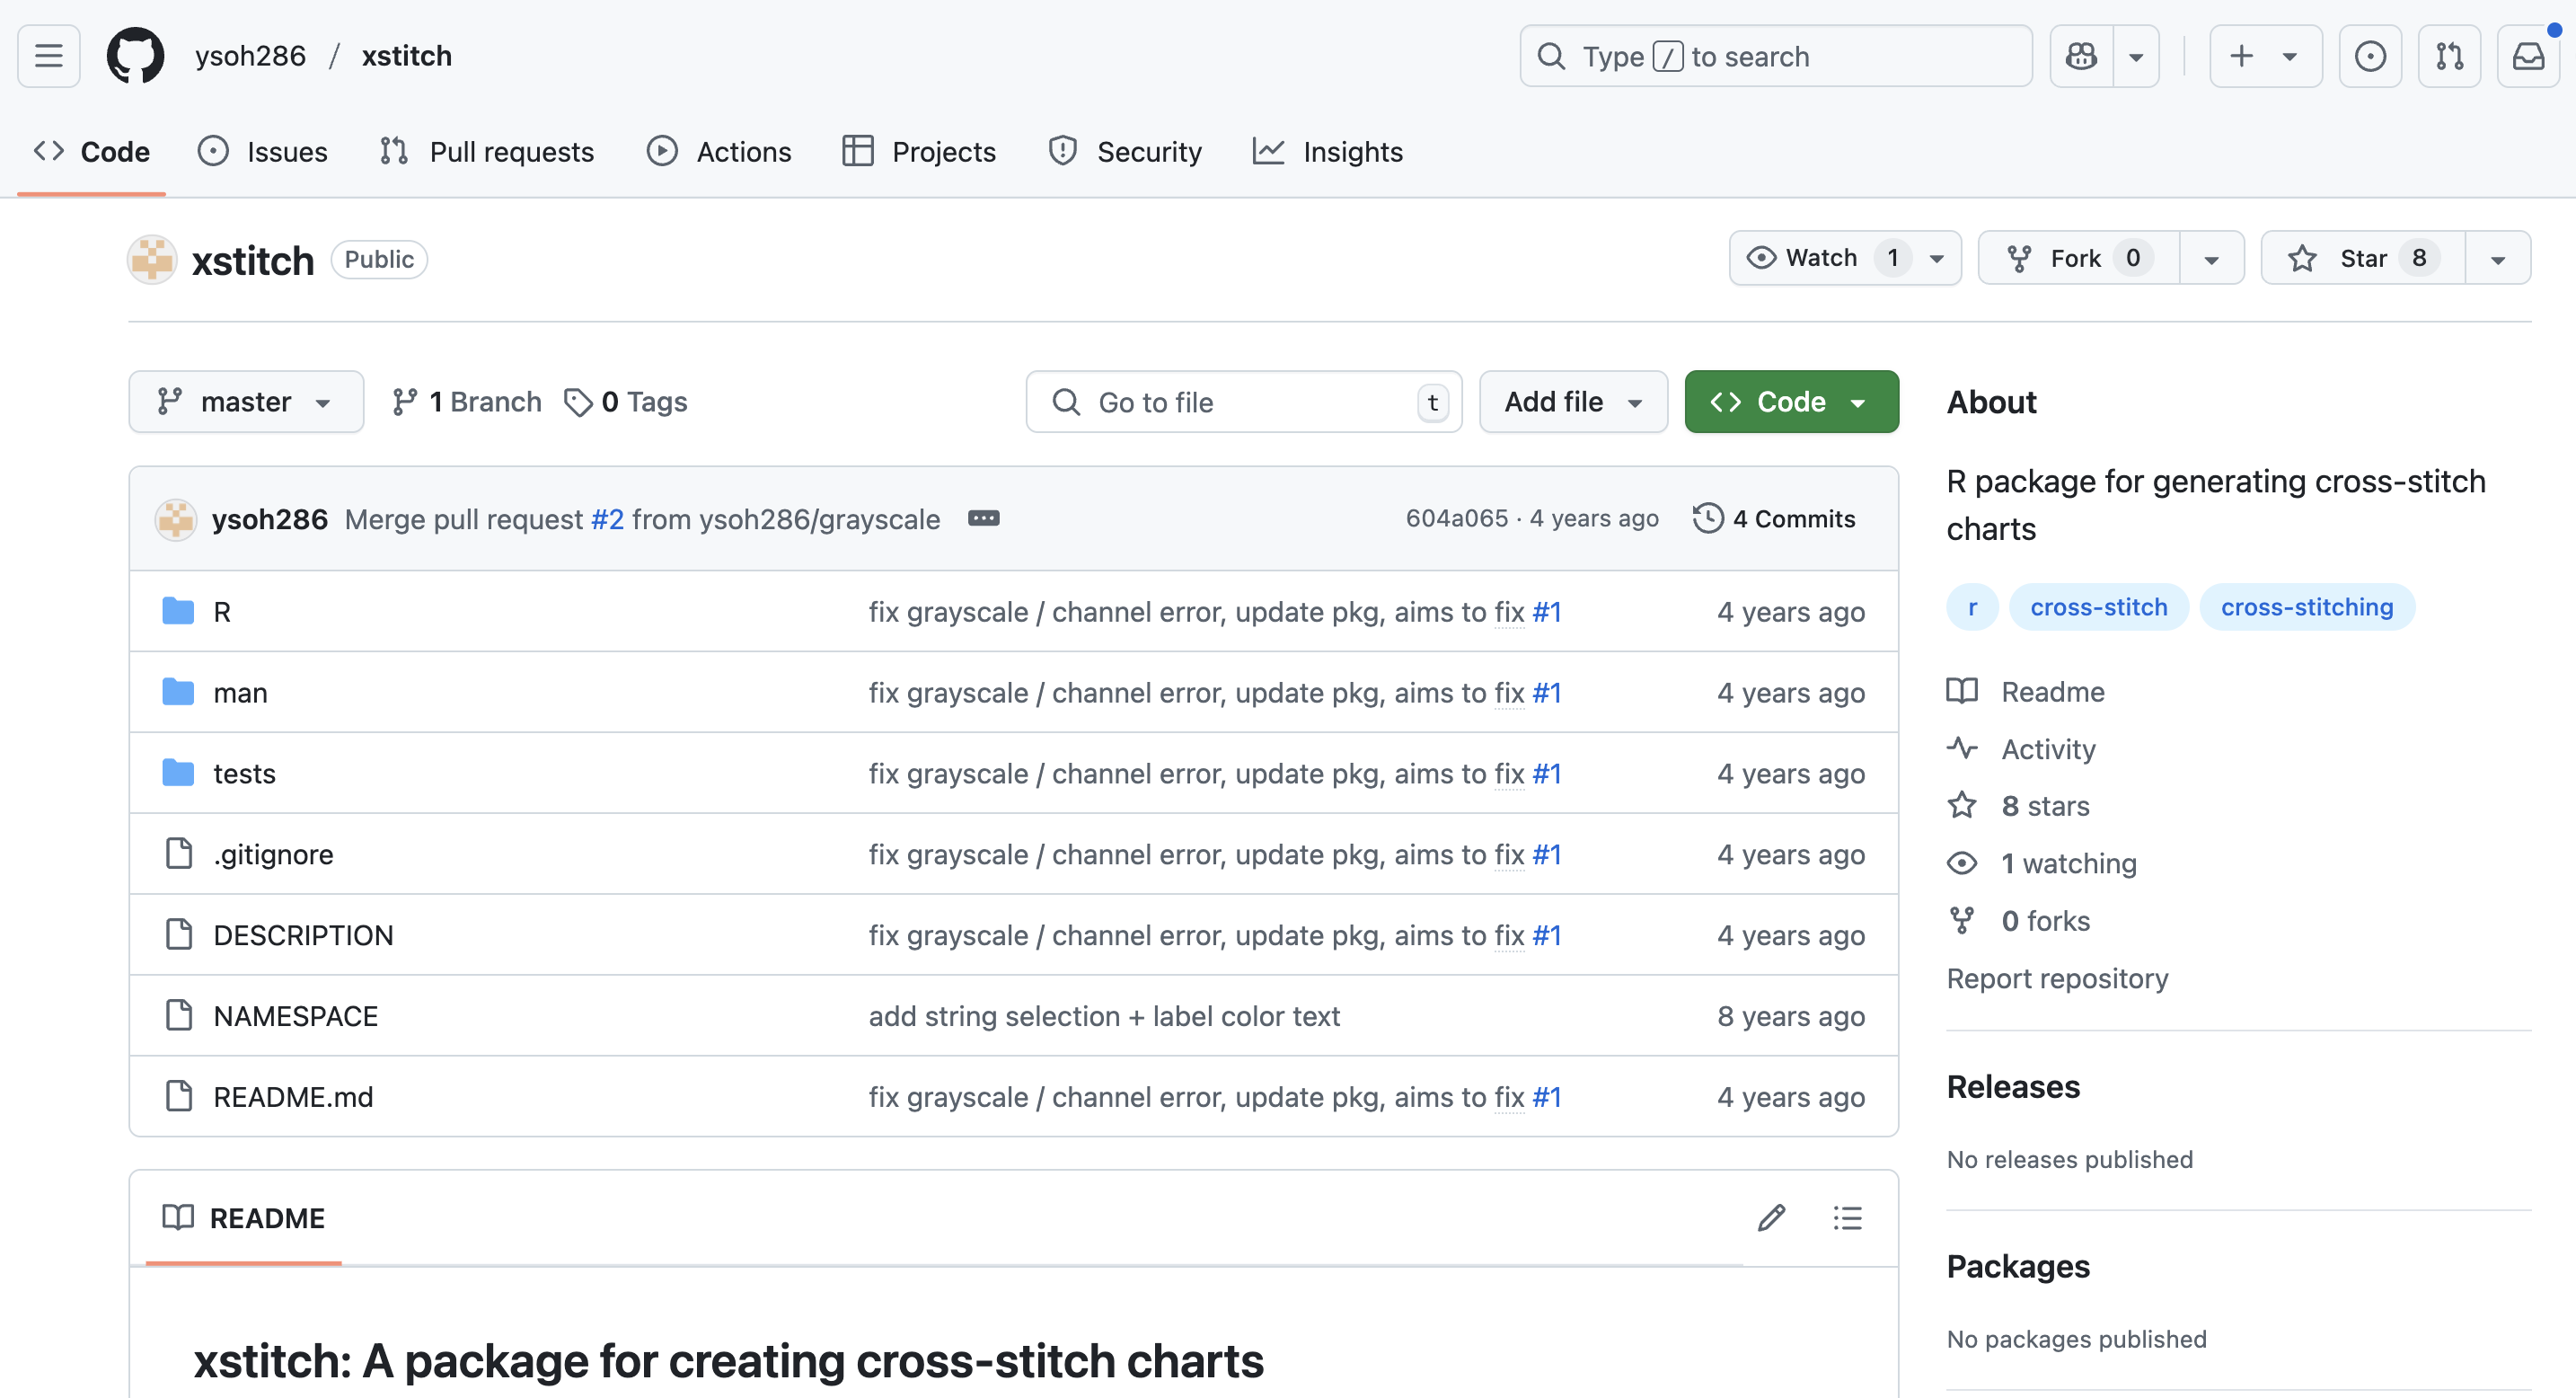
Task: Open the Packages heading link
Action: (x=2018, y=1267)
